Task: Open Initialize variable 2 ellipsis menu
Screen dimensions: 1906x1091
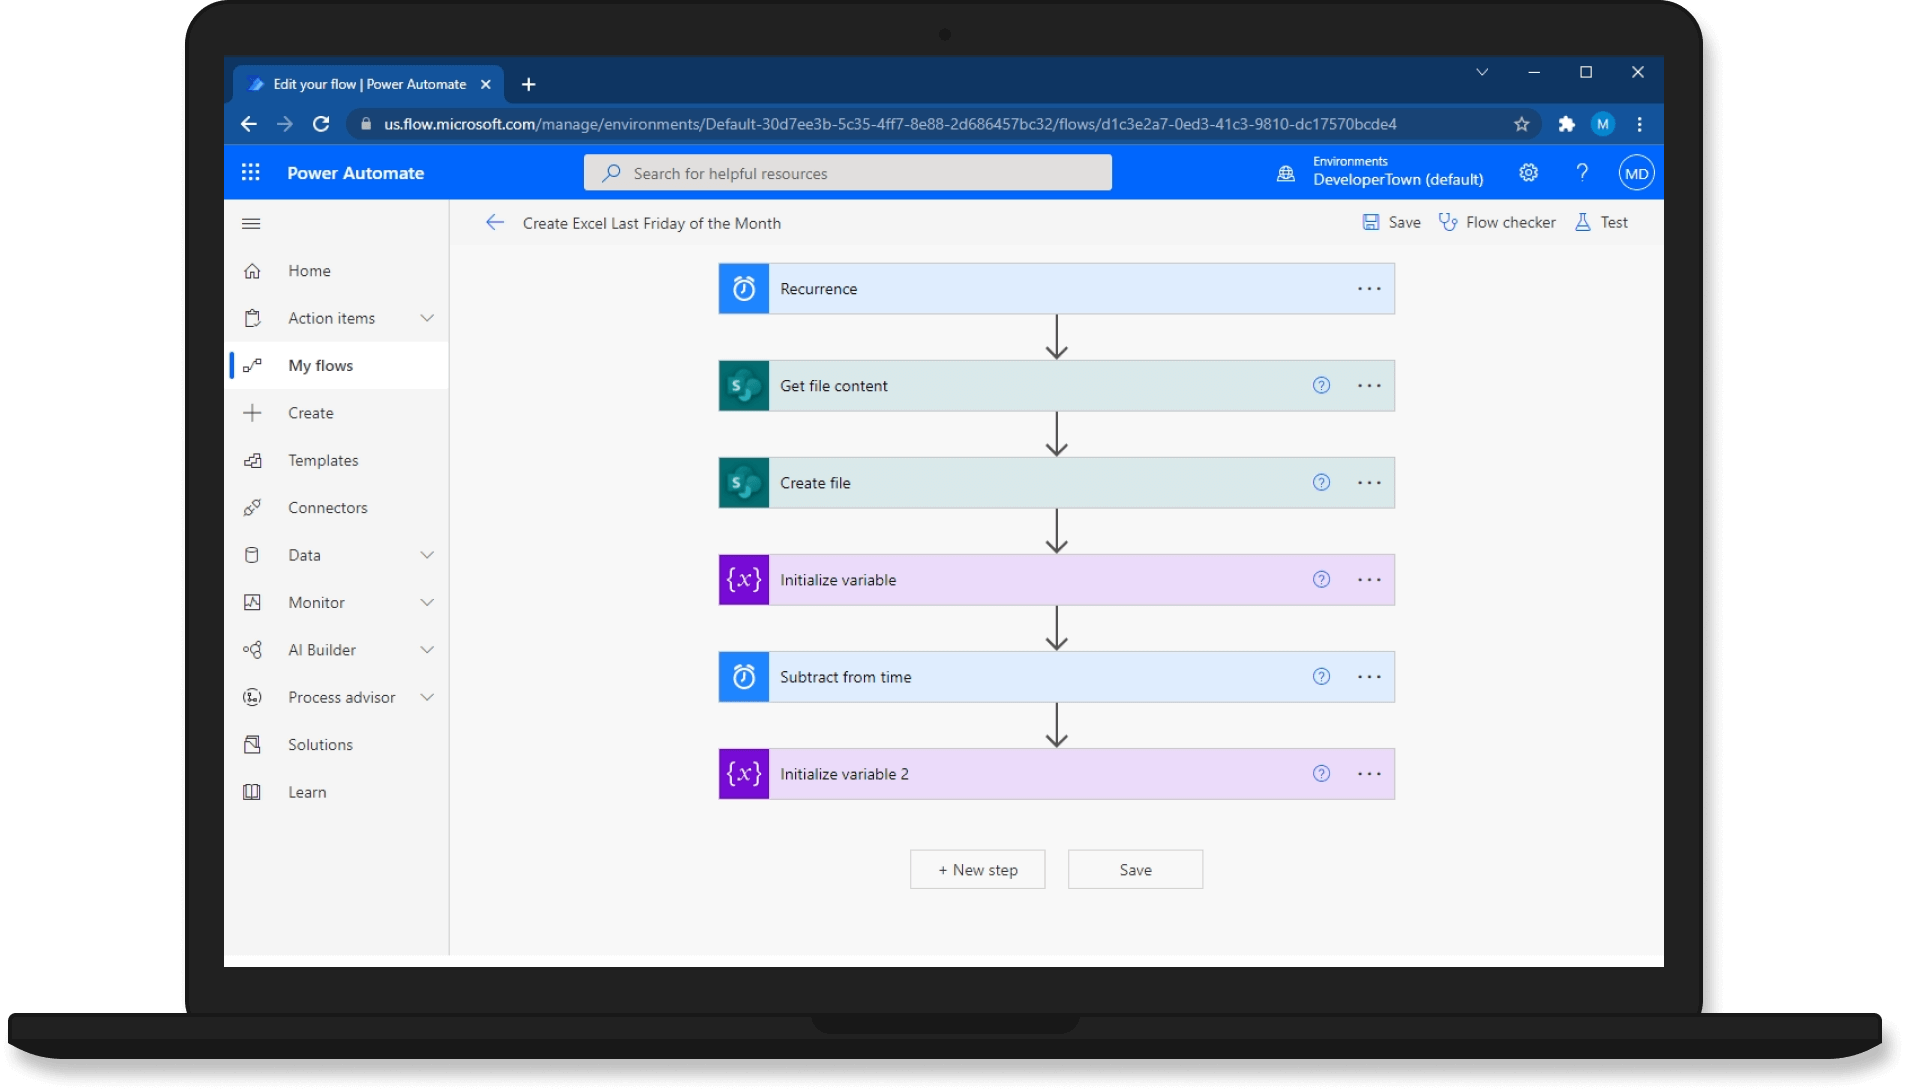Action: (x=1369, y=774)
